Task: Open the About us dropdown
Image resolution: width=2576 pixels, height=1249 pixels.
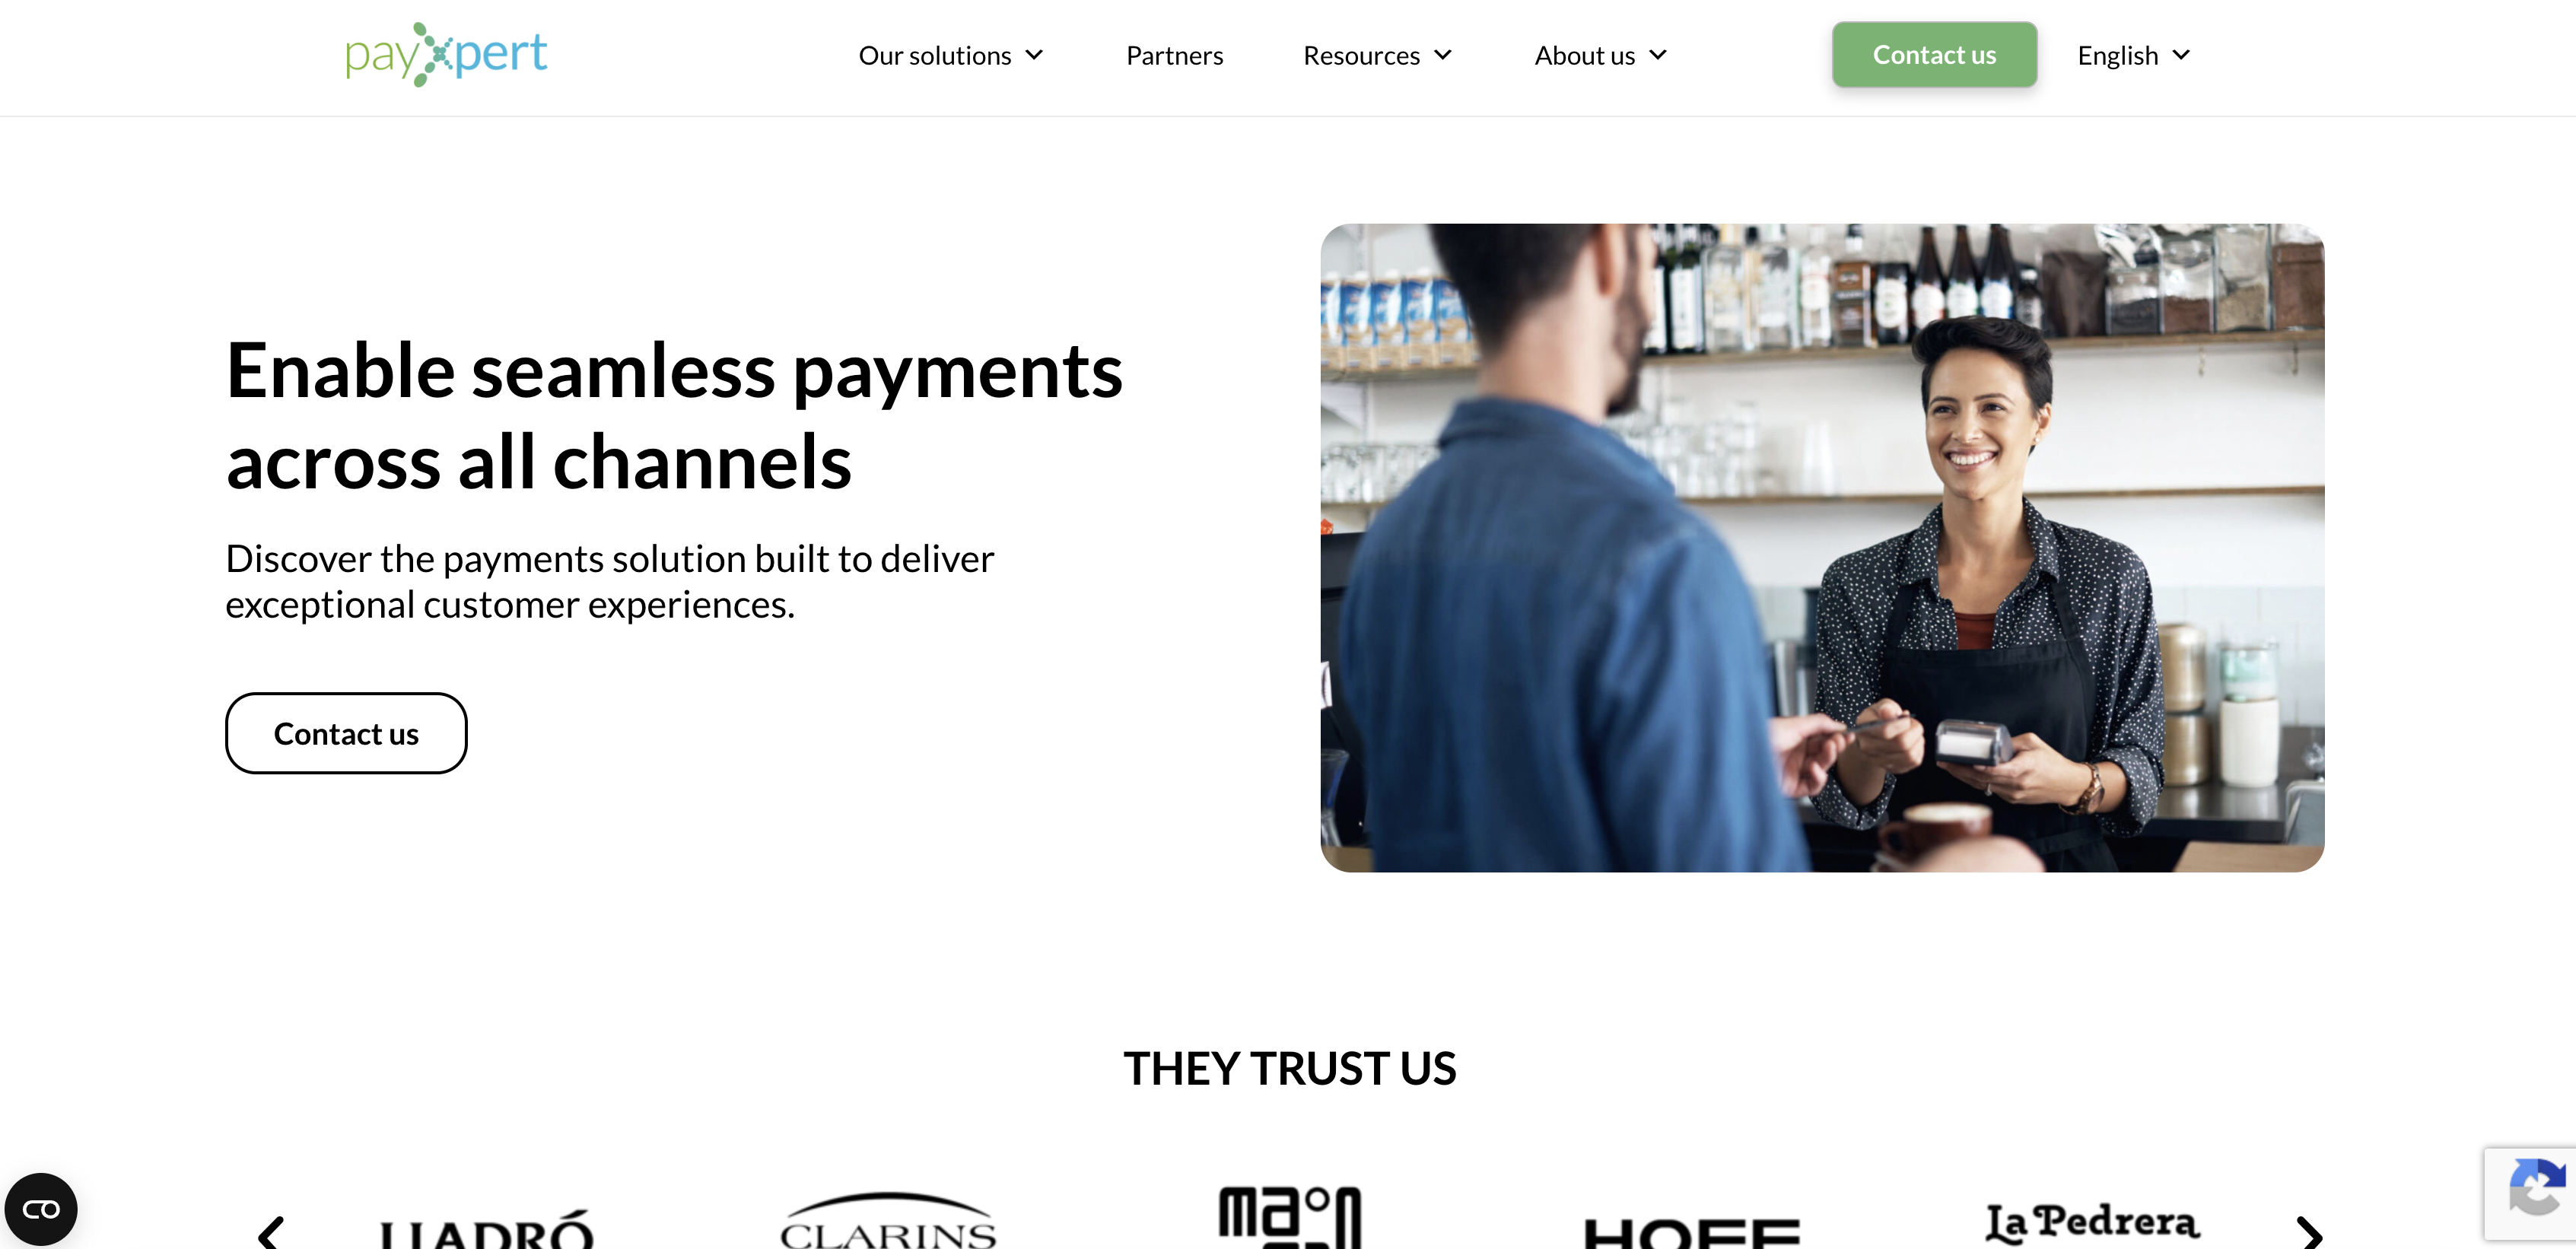Action: 1601,55
